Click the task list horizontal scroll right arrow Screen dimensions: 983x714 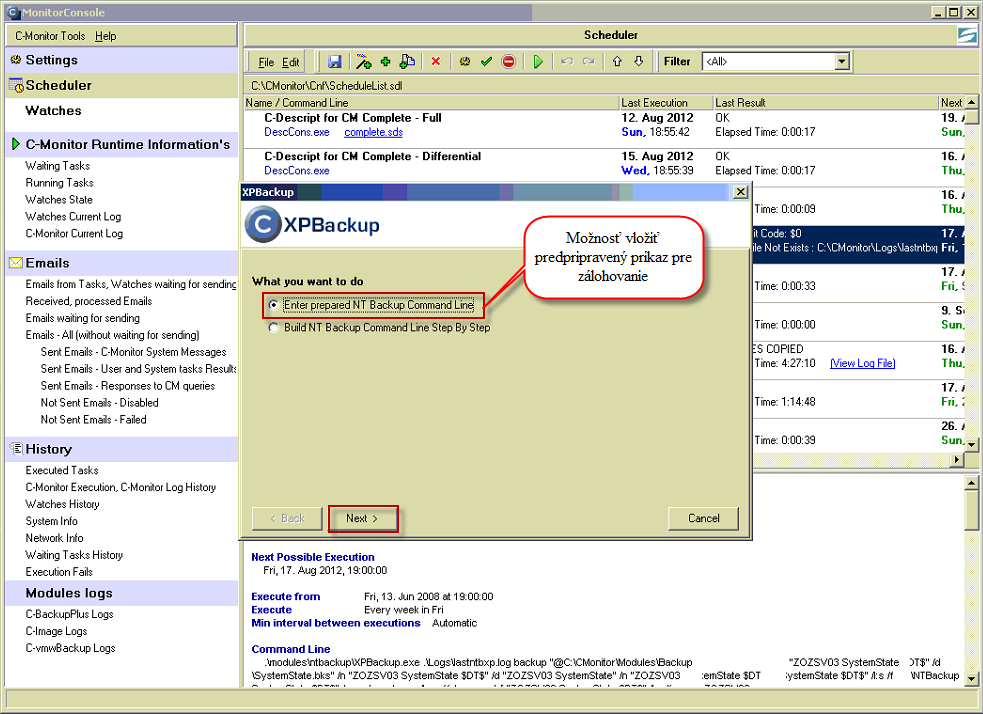957,459
